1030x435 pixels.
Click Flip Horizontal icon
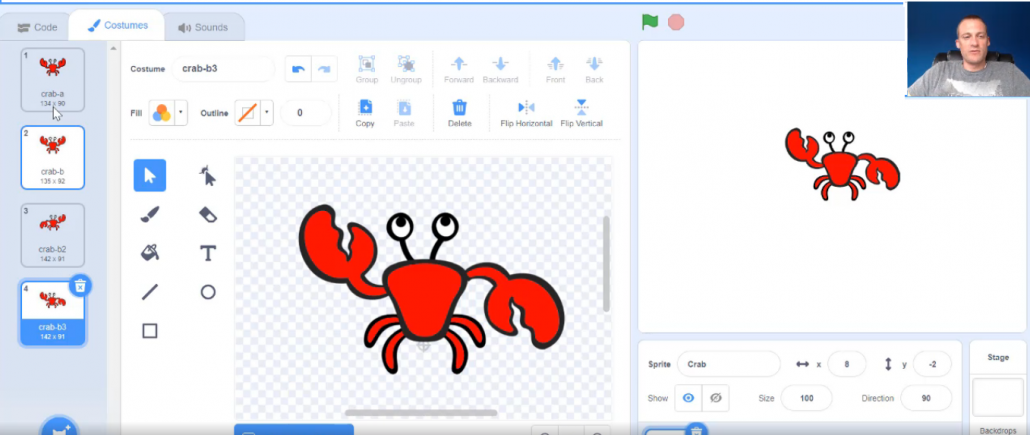526,113
